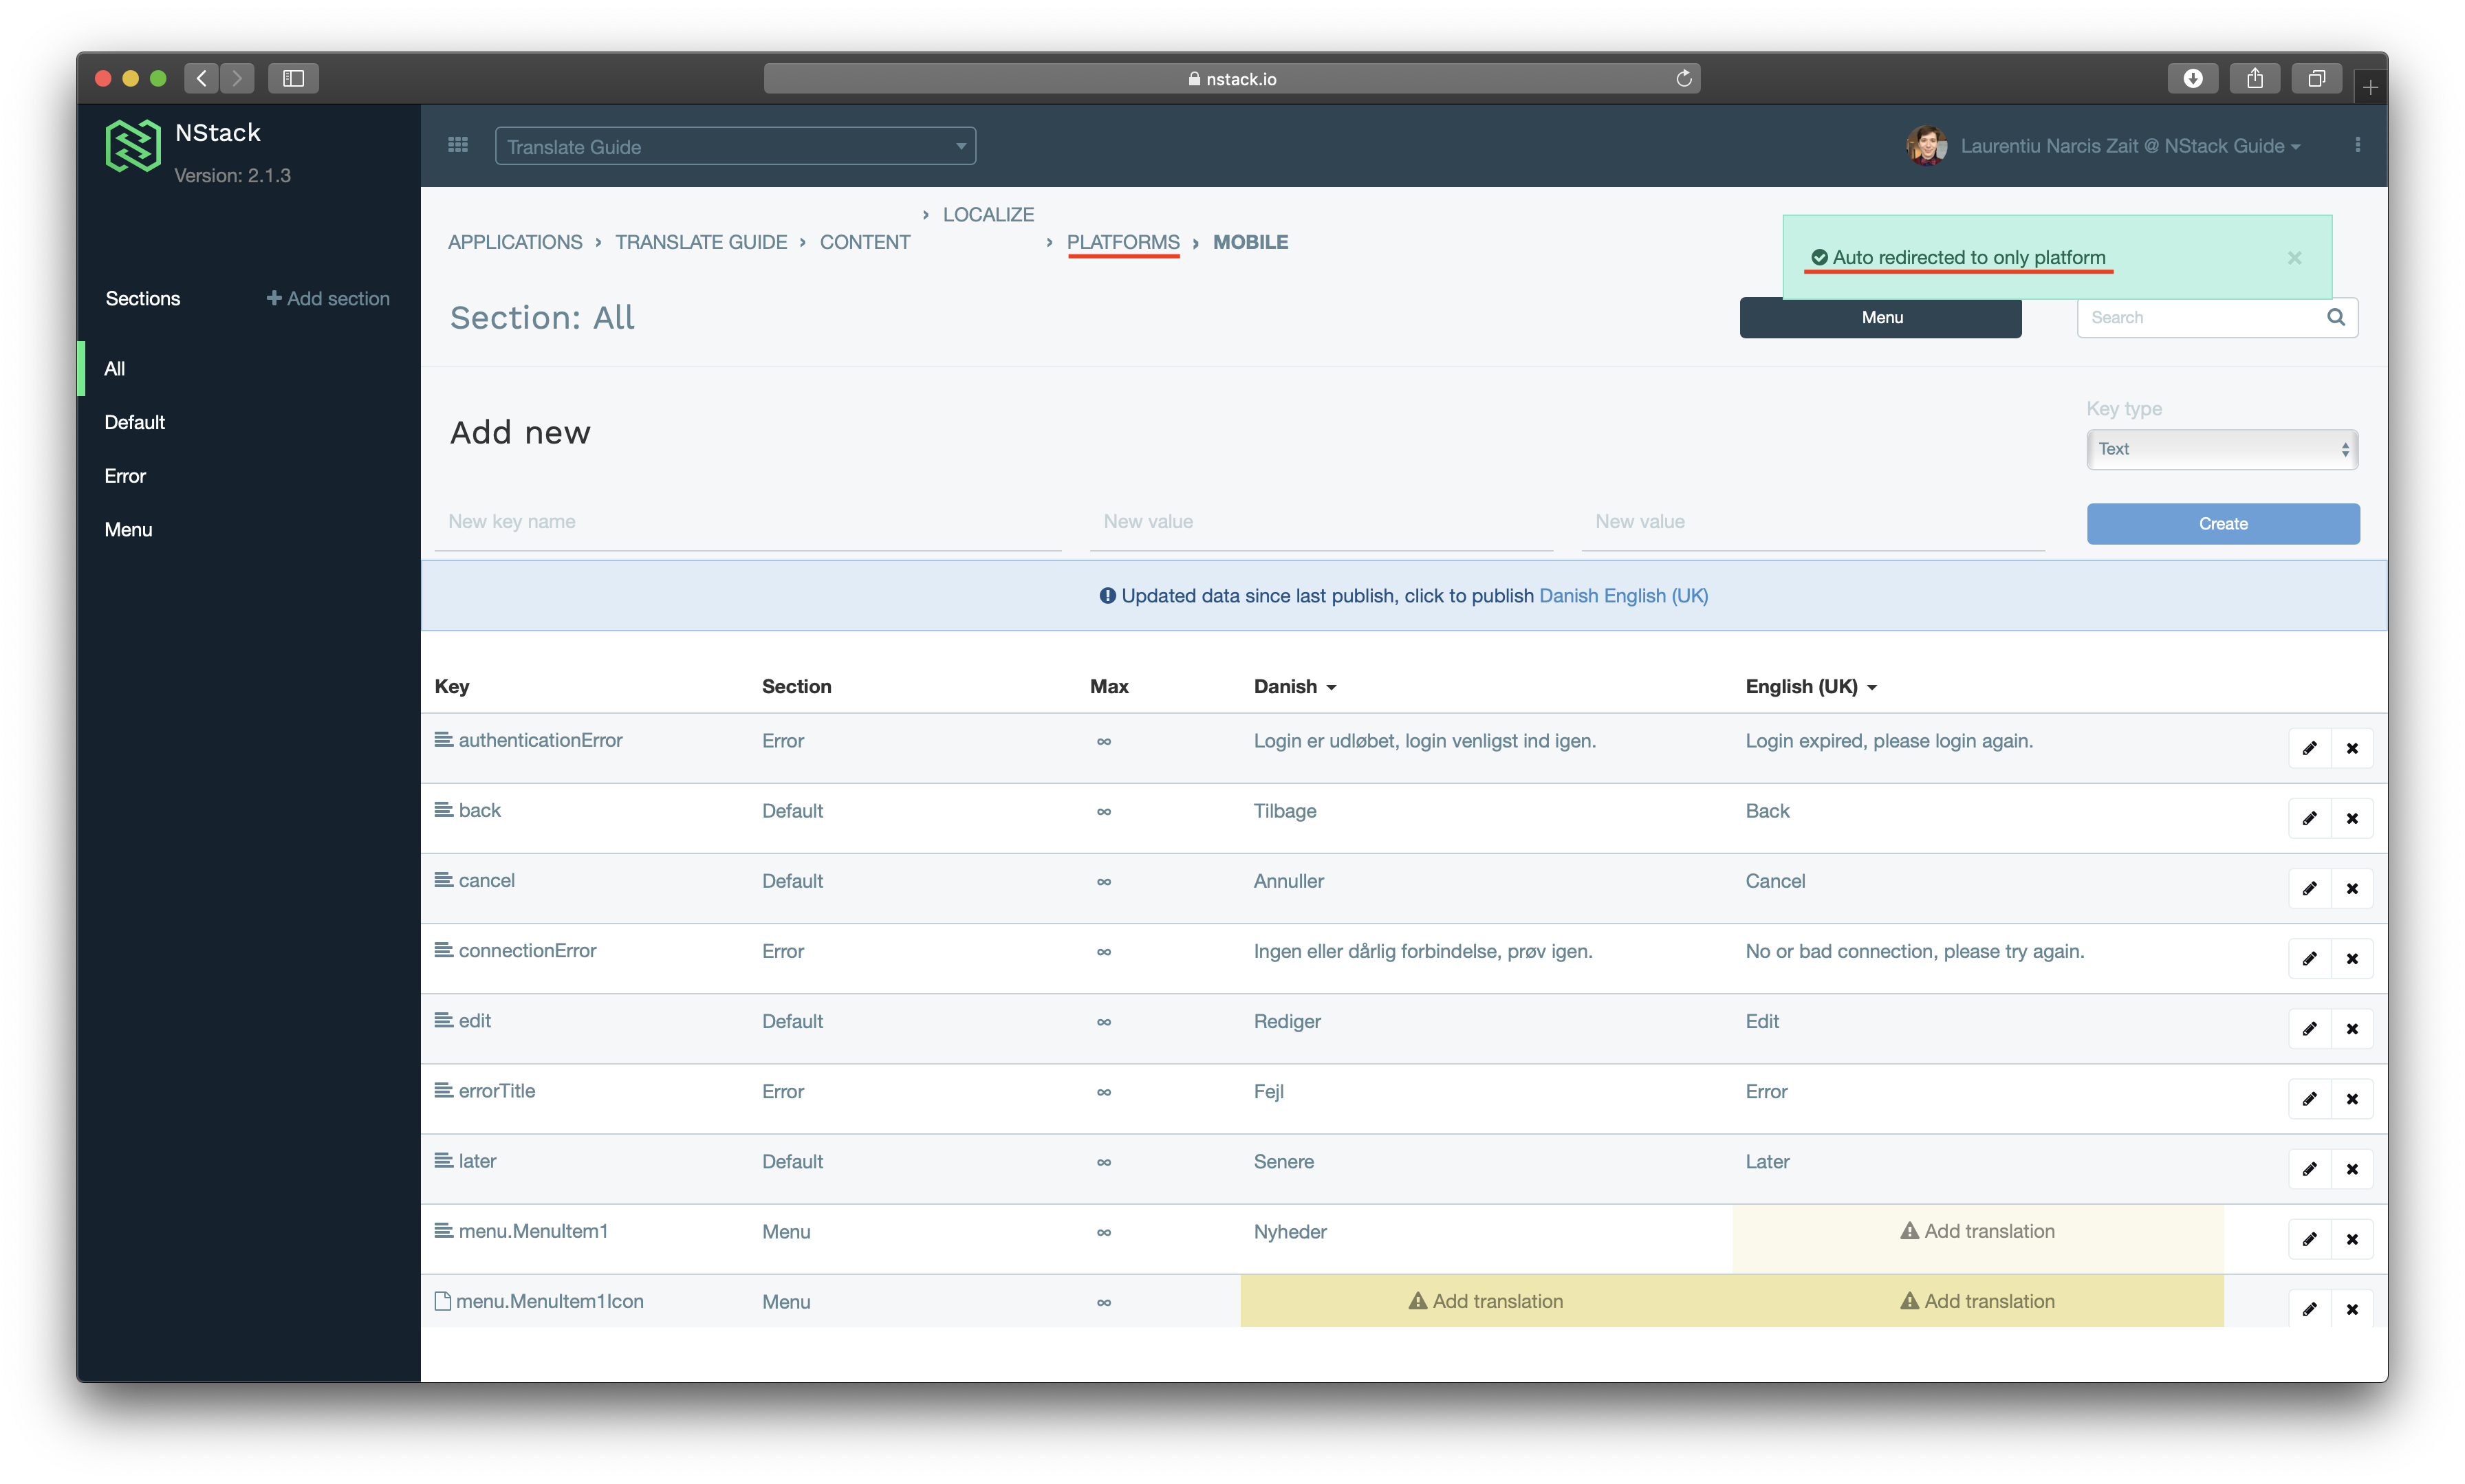Open the applications grid icon
Image resolution: width=2465 pixels, height=1484 pixels.
[x=458, y=145]
